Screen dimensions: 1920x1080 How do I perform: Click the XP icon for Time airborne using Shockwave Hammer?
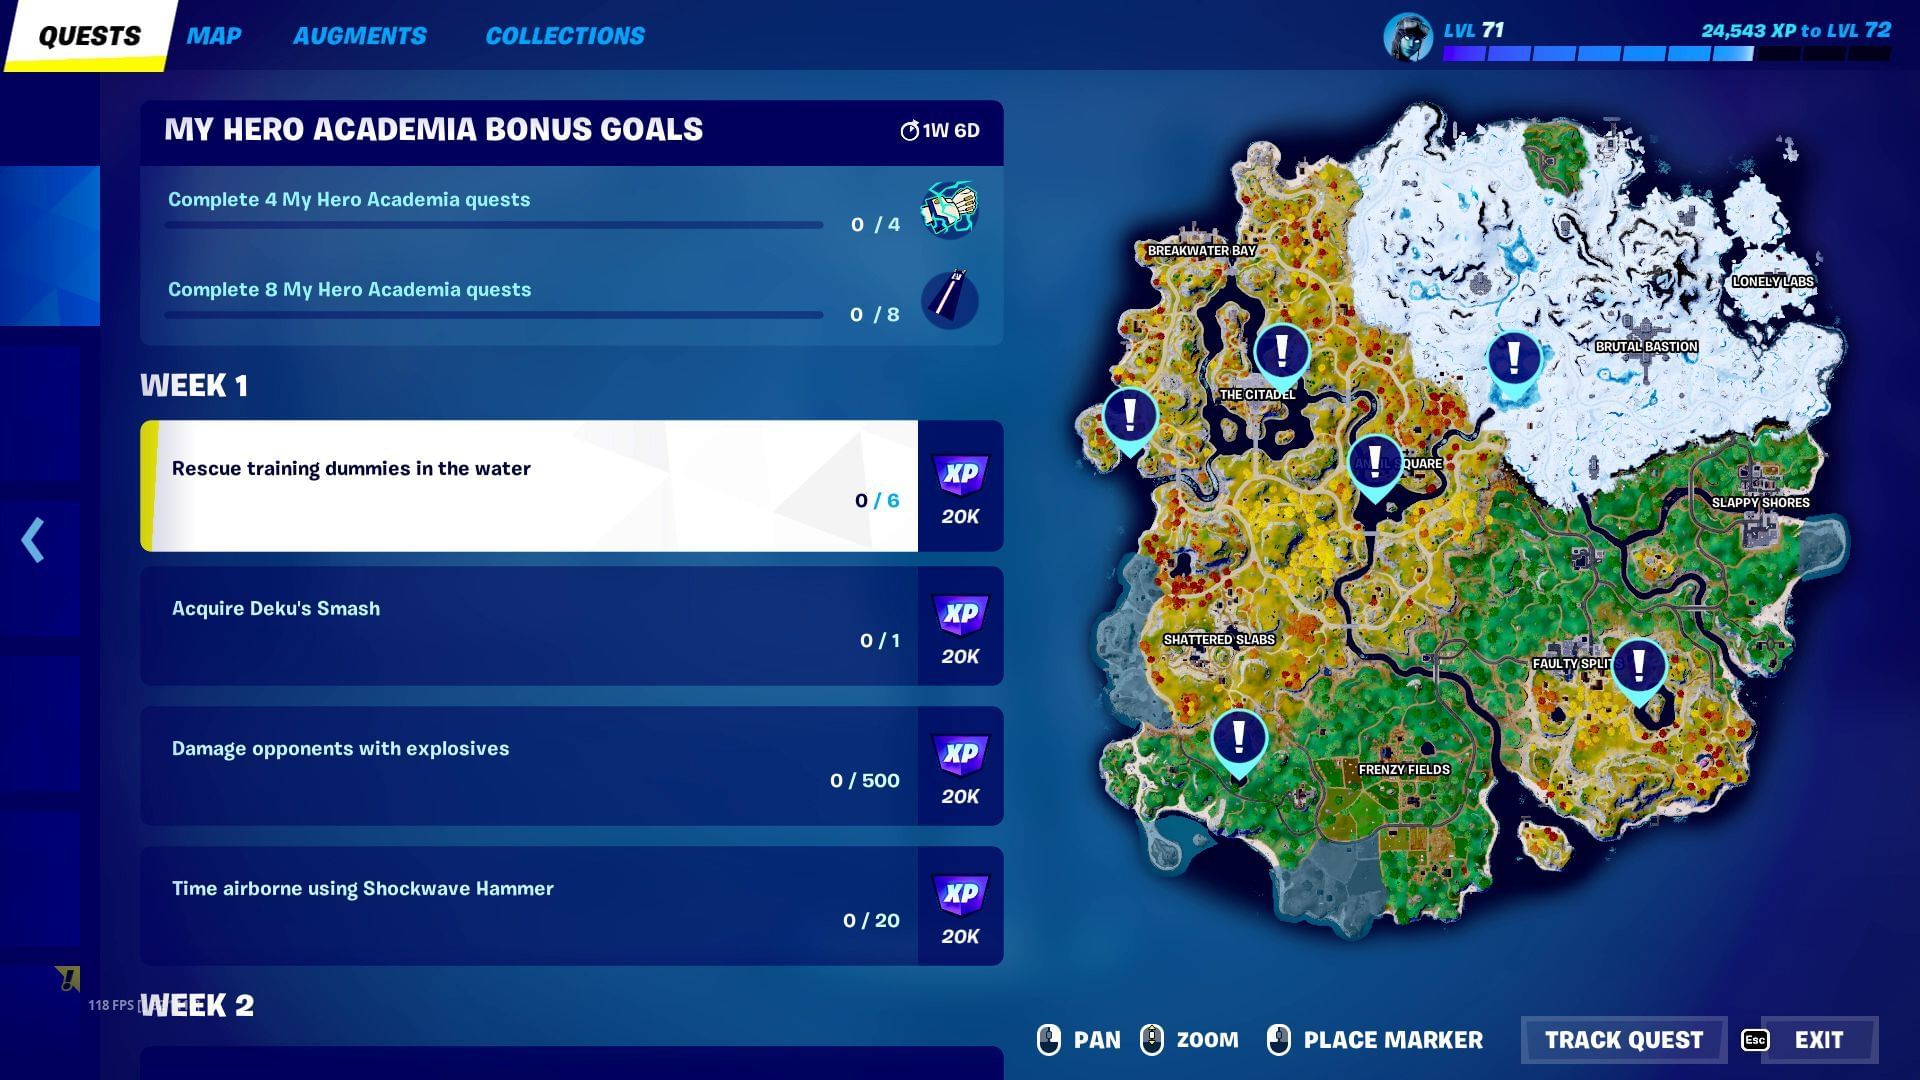coord(959,894)
